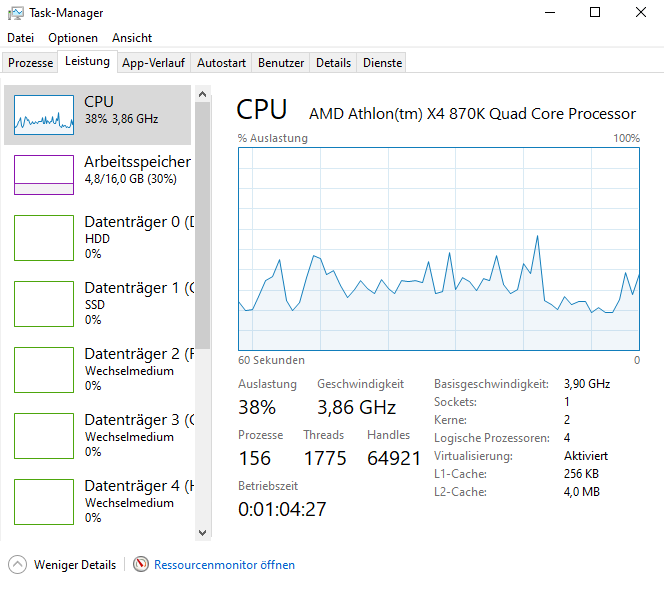Select the Datenträger 0 HDD graph icon
The width and height of the screenshot is (665, 594).
coord(44,238)
